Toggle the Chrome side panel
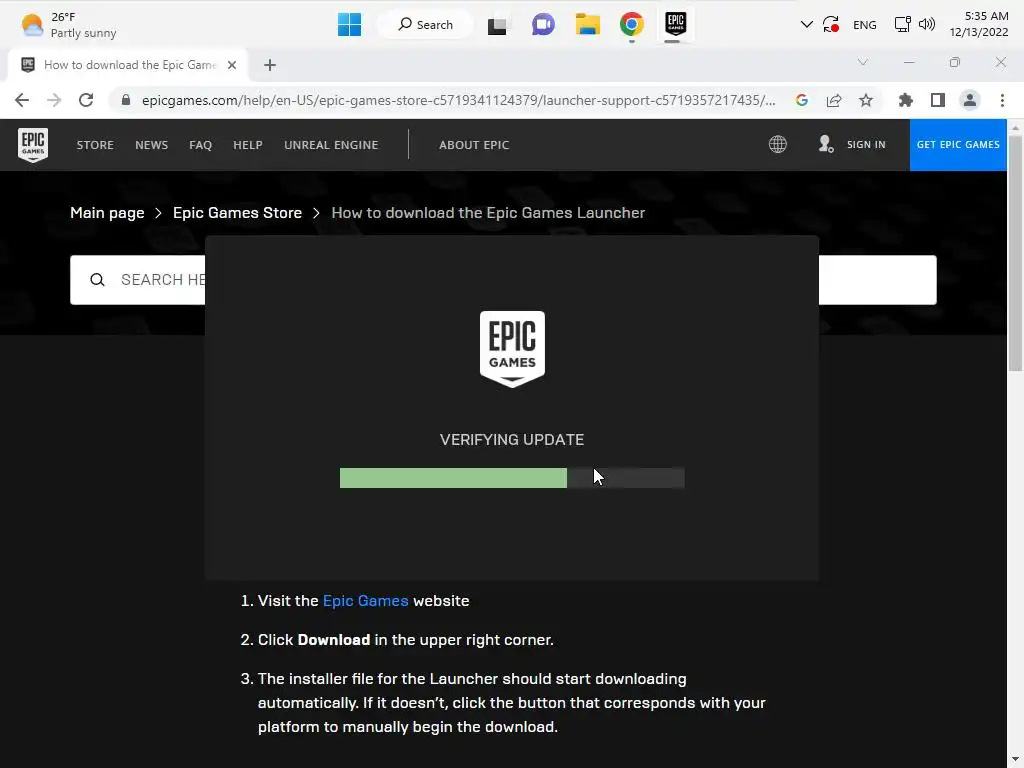The width and height of the screenshot is (1024, 768). (x=938, y=100)
